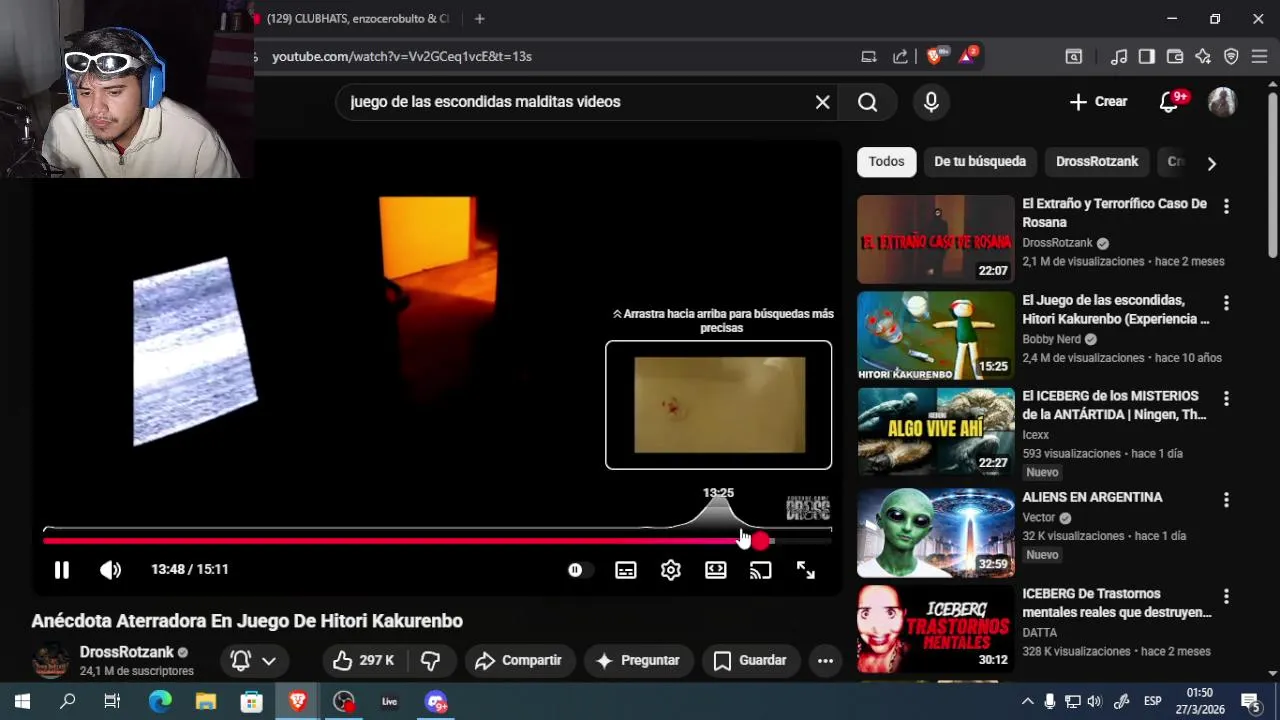This screenshot has width=1280, height=720.
Task: Click the Preguntar ask button
Action: [x=638, y=661]
